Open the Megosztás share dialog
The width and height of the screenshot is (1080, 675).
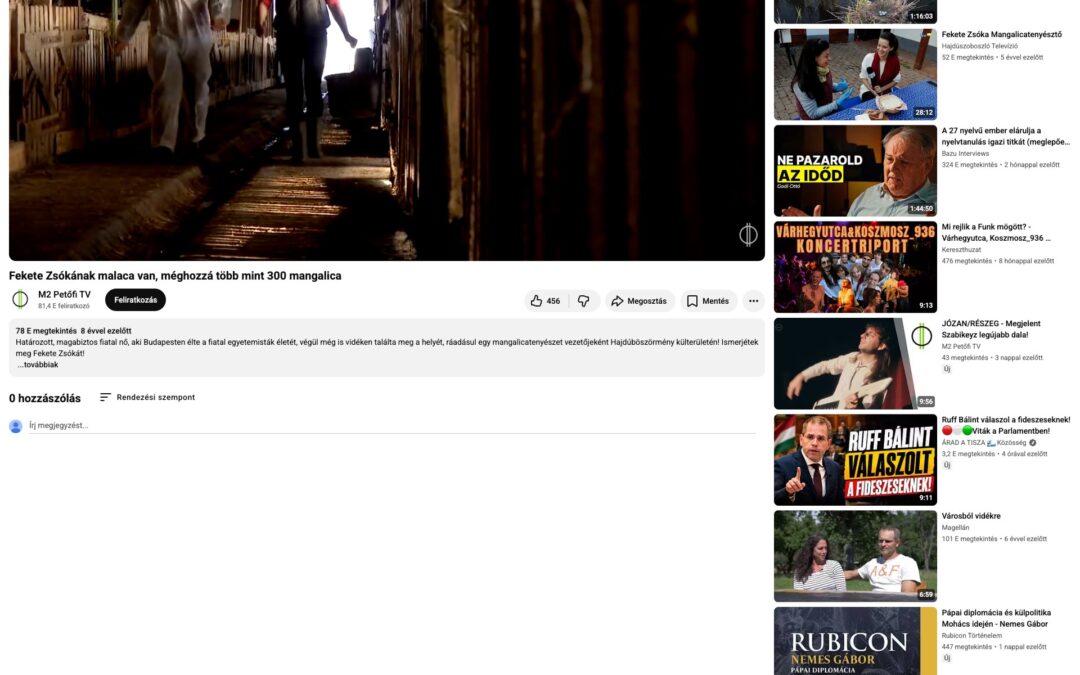coord(640,301)
